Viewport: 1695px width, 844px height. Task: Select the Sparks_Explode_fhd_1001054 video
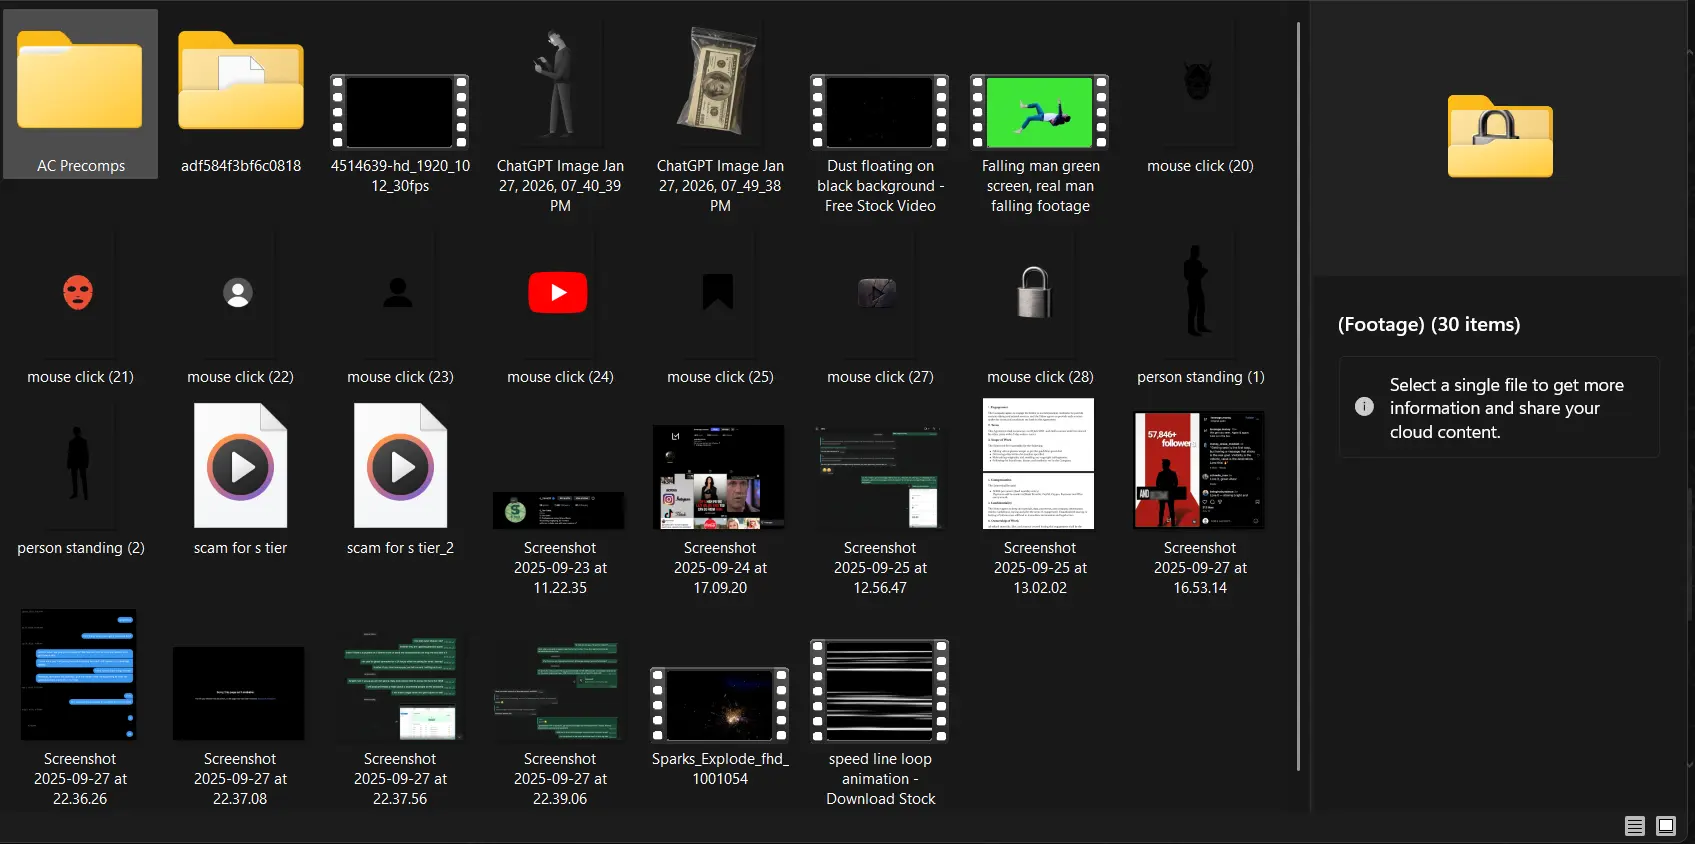(x=719, y=705)
